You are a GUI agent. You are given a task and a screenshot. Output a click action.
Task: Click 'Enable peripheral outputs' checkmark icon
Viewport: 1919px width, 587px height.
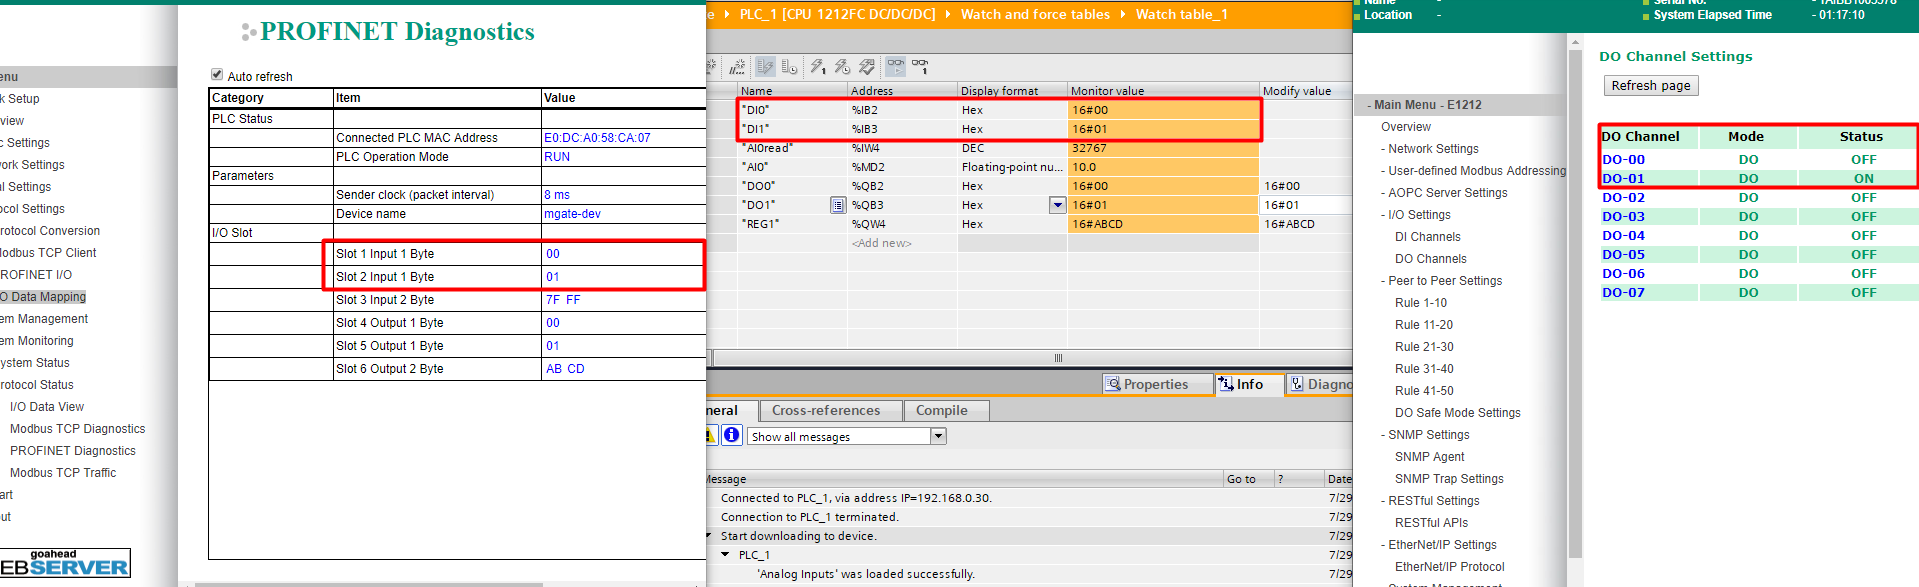tap(867, 67)
